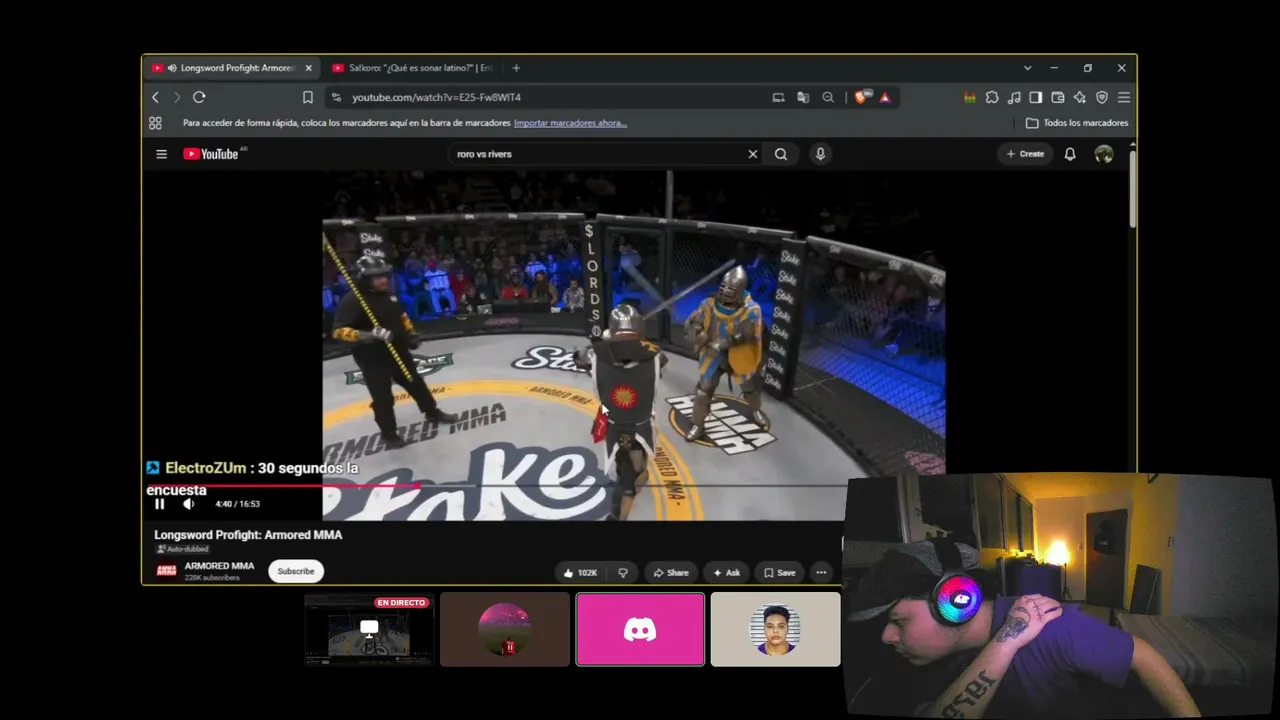The image size is (1280, 720).
Task: Save the video to a playlist
Action: coord(780,573)
